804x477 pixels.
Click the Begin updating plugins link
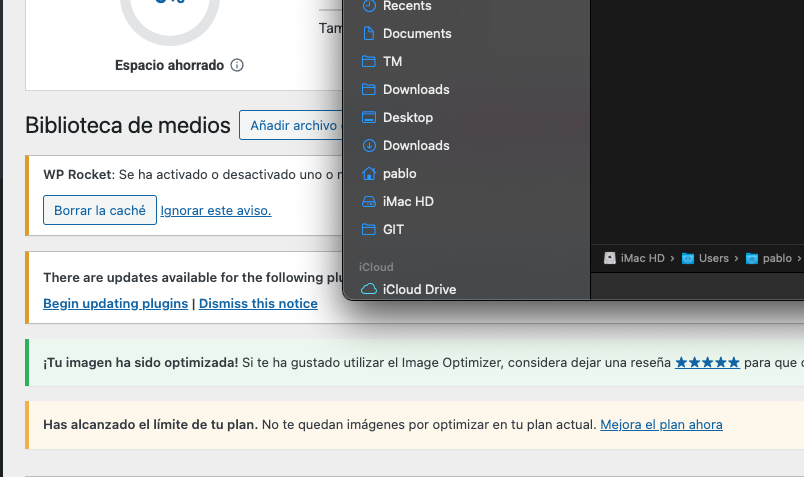click(x=115, y=303)
